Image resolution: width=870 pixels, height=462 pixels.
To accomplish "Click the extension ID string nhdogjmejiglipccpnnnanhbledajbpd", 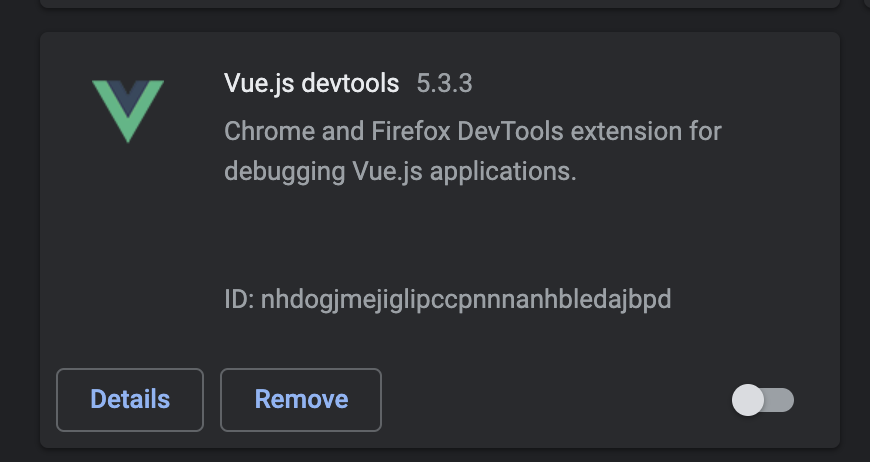I will pyautogui.click(x=466, y=299).
